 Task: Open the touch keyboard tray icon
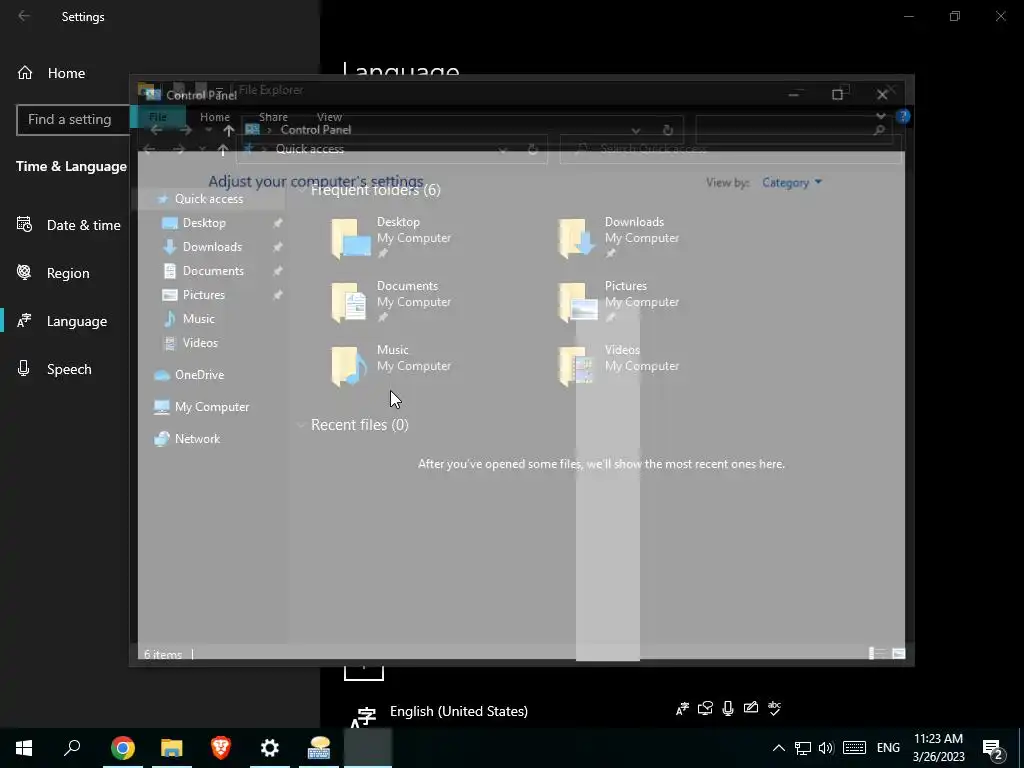(x=854, y=748)
